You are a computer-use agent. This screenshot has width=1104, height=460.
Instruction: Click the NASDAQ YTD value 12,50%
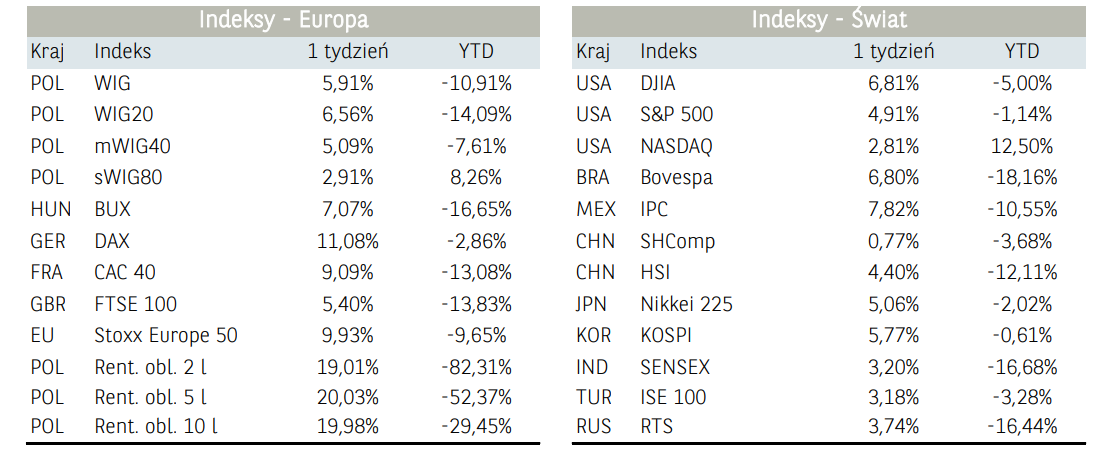pos(1022,146)
